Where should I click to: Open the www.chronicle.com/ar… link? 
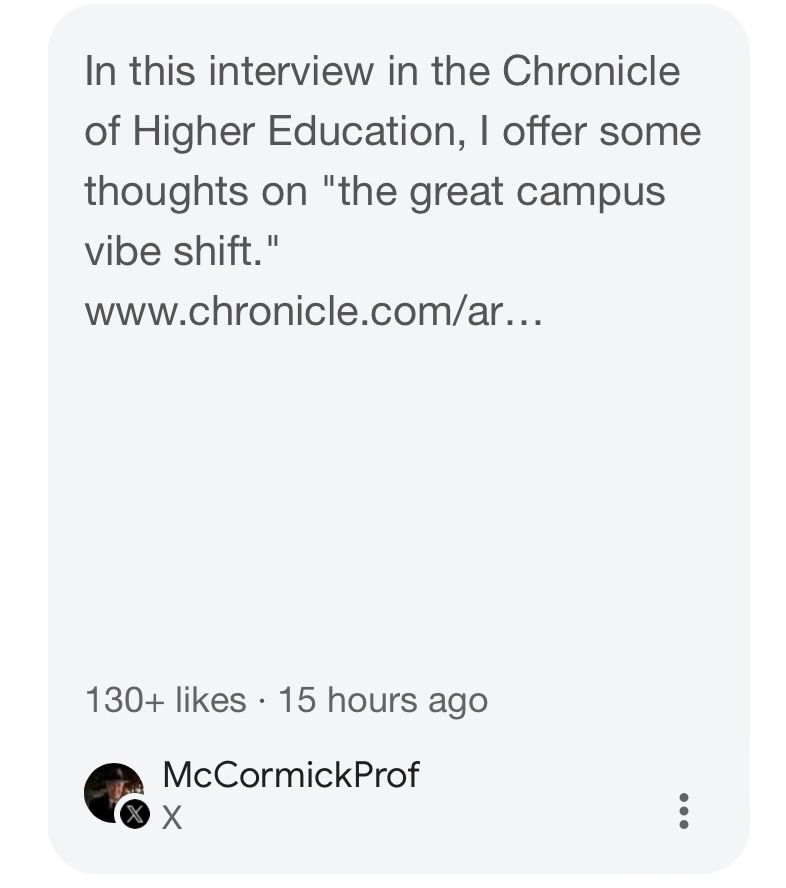(313, 311)
